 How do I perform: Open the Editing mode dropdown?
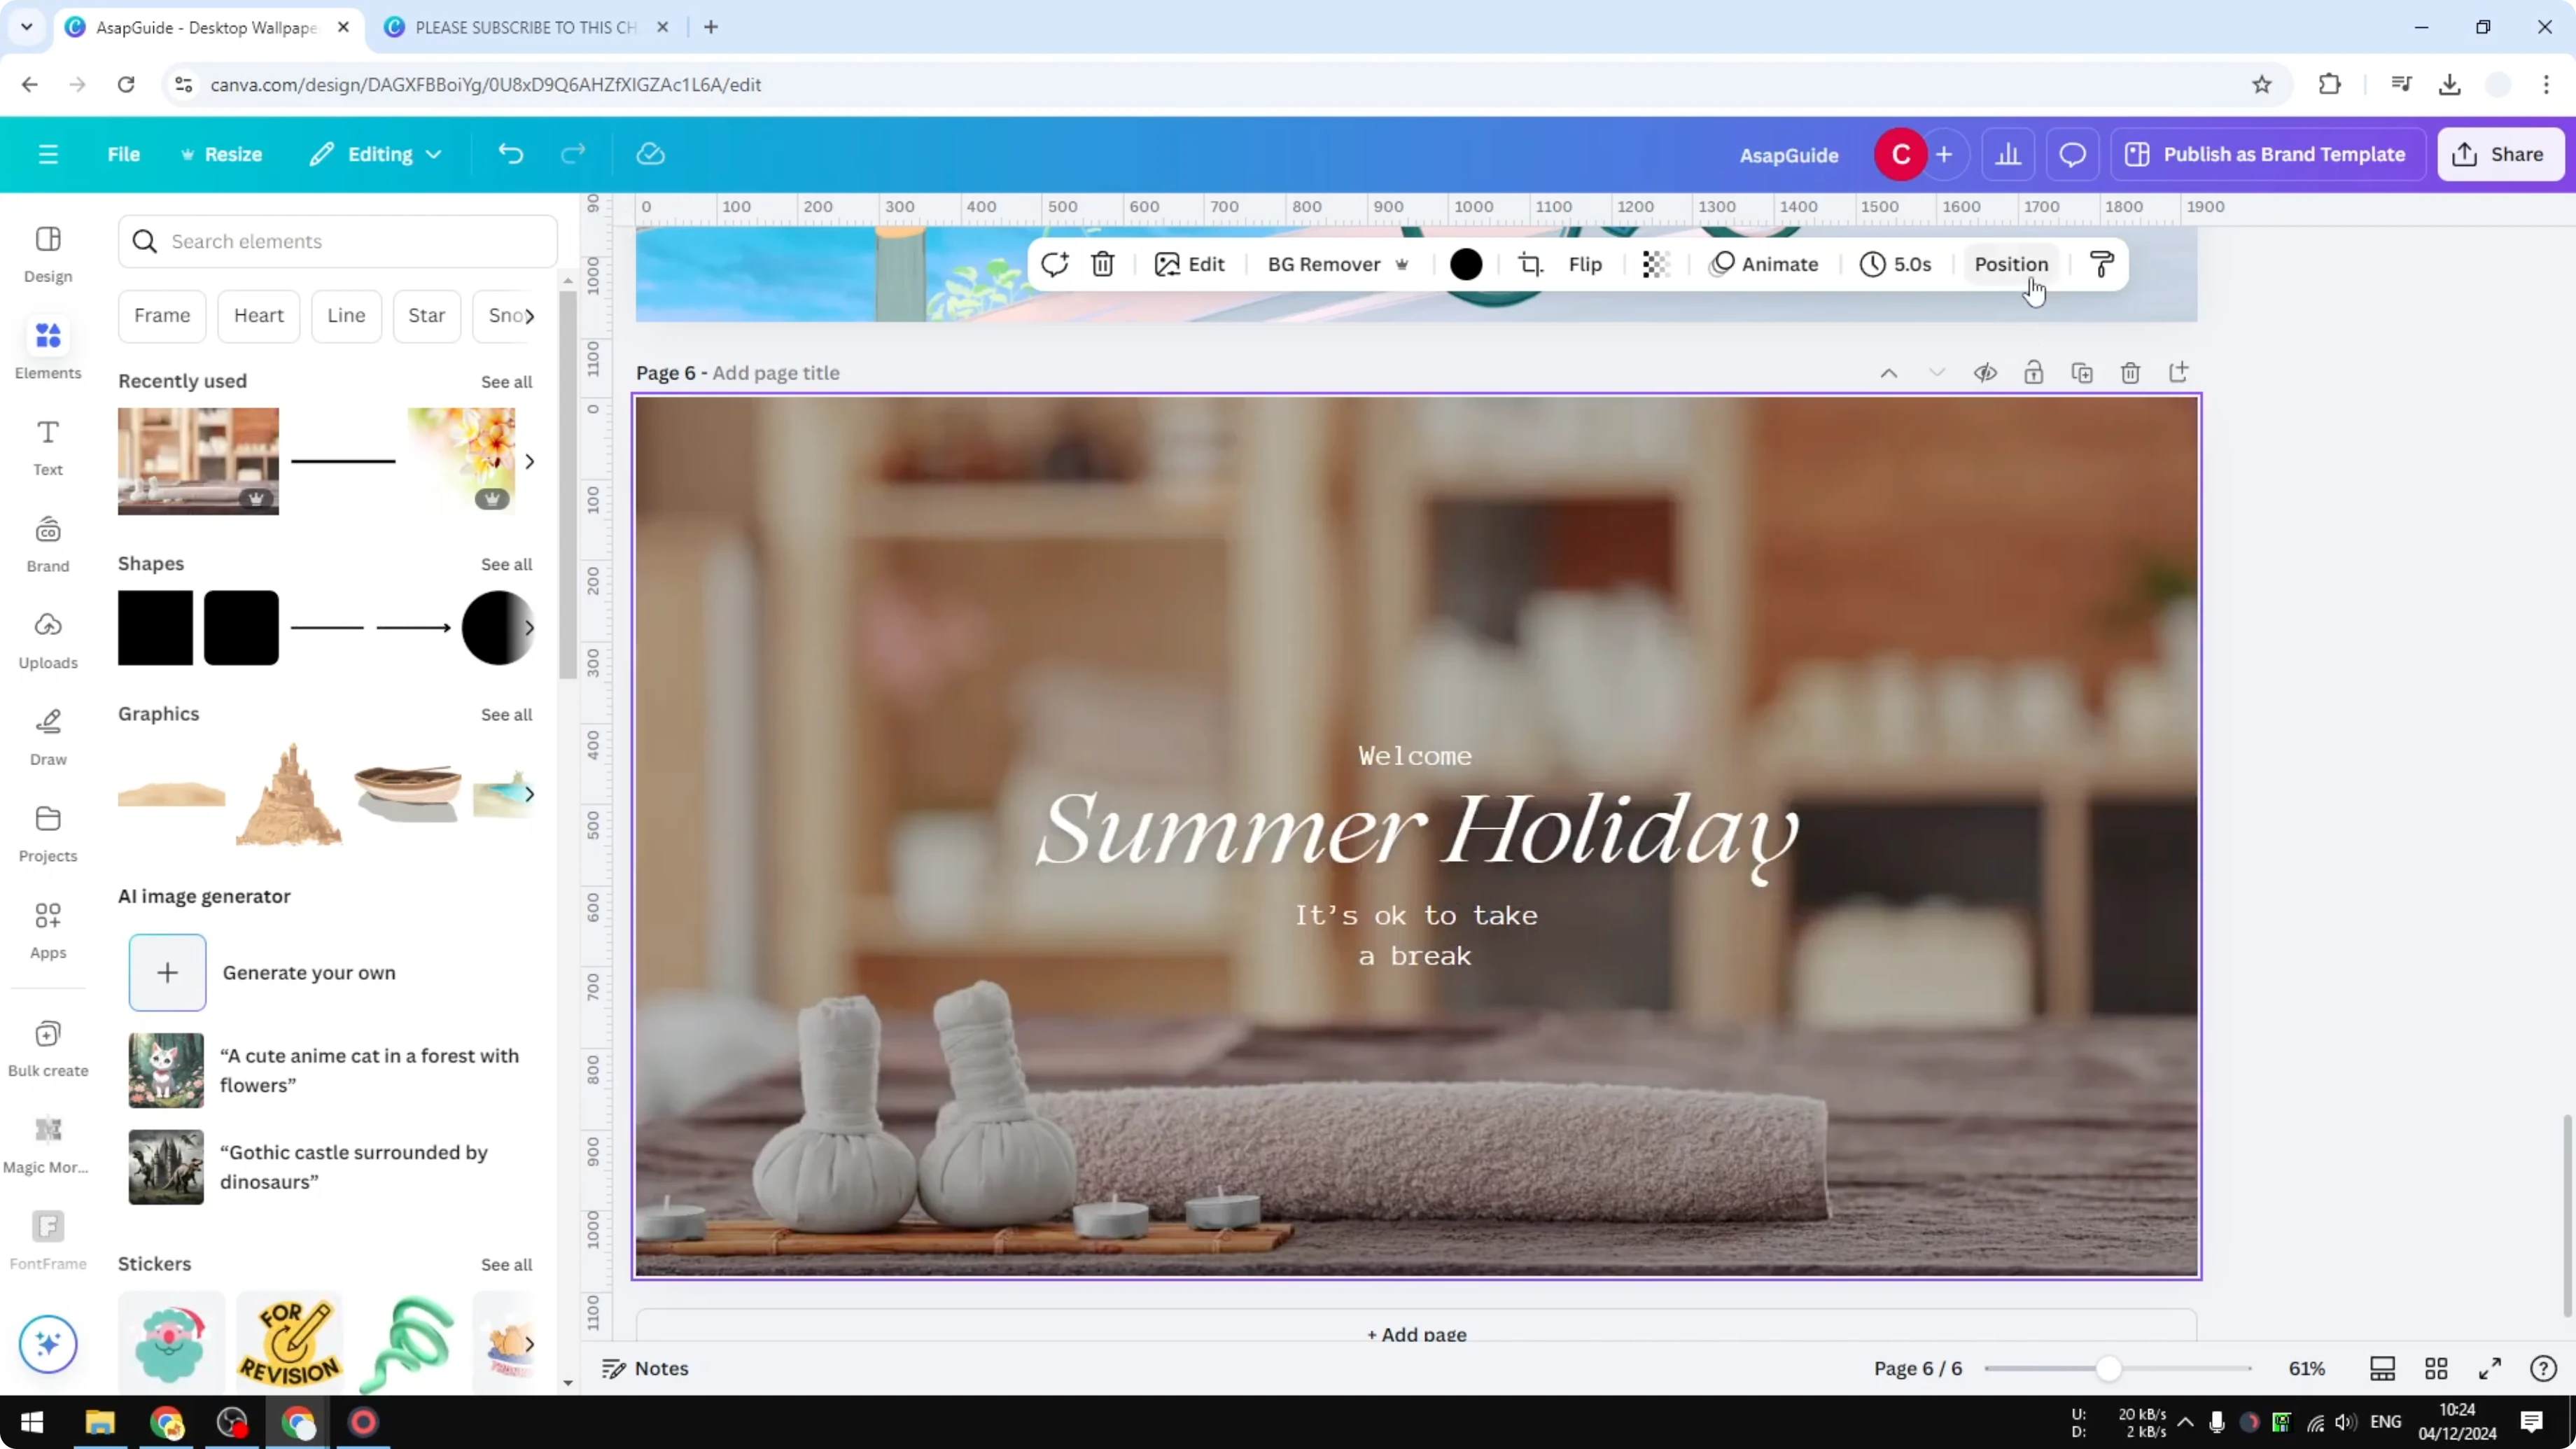(377, 154)
